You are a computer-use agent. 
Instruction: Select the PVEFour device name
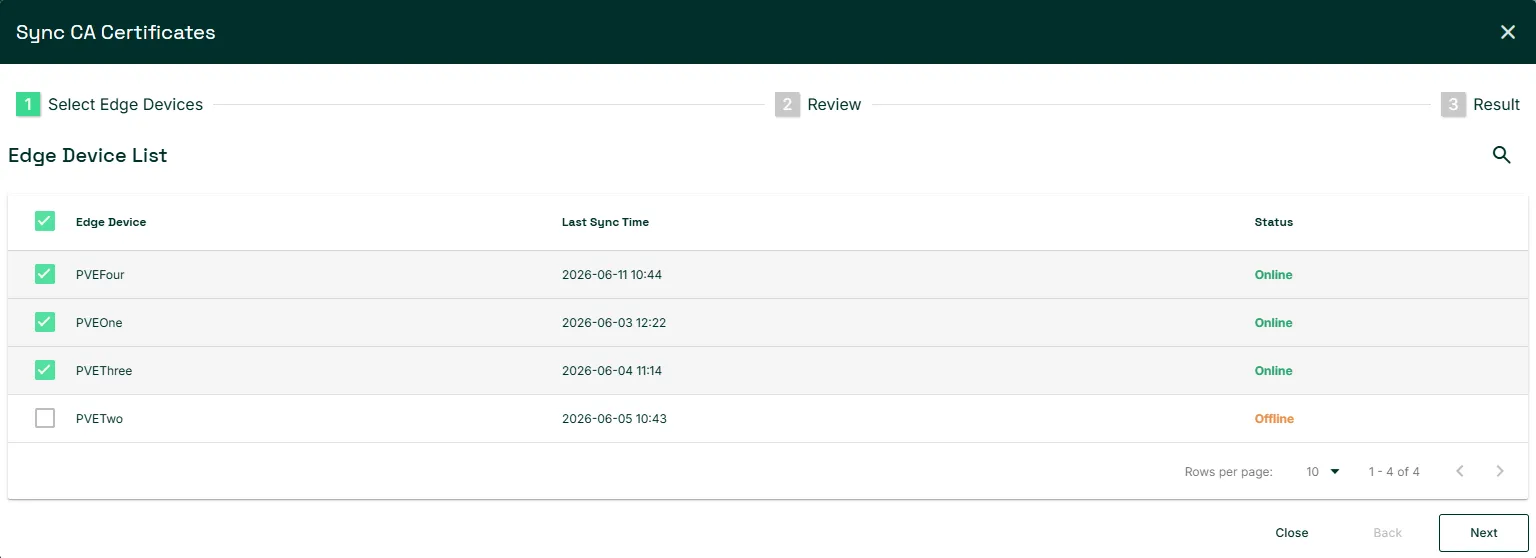tap(100, 275)
